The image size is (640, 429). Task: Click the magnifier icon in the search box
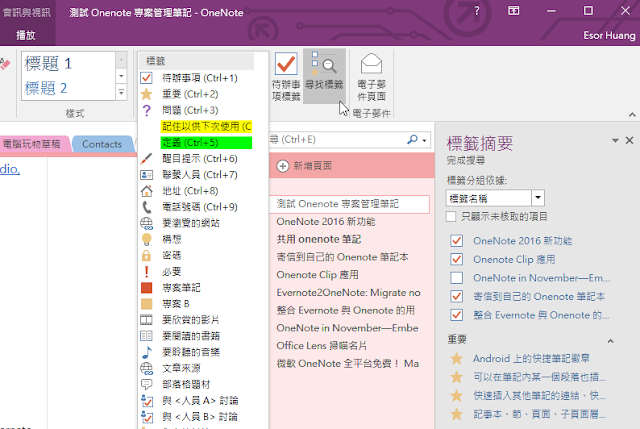click(412, 140)
